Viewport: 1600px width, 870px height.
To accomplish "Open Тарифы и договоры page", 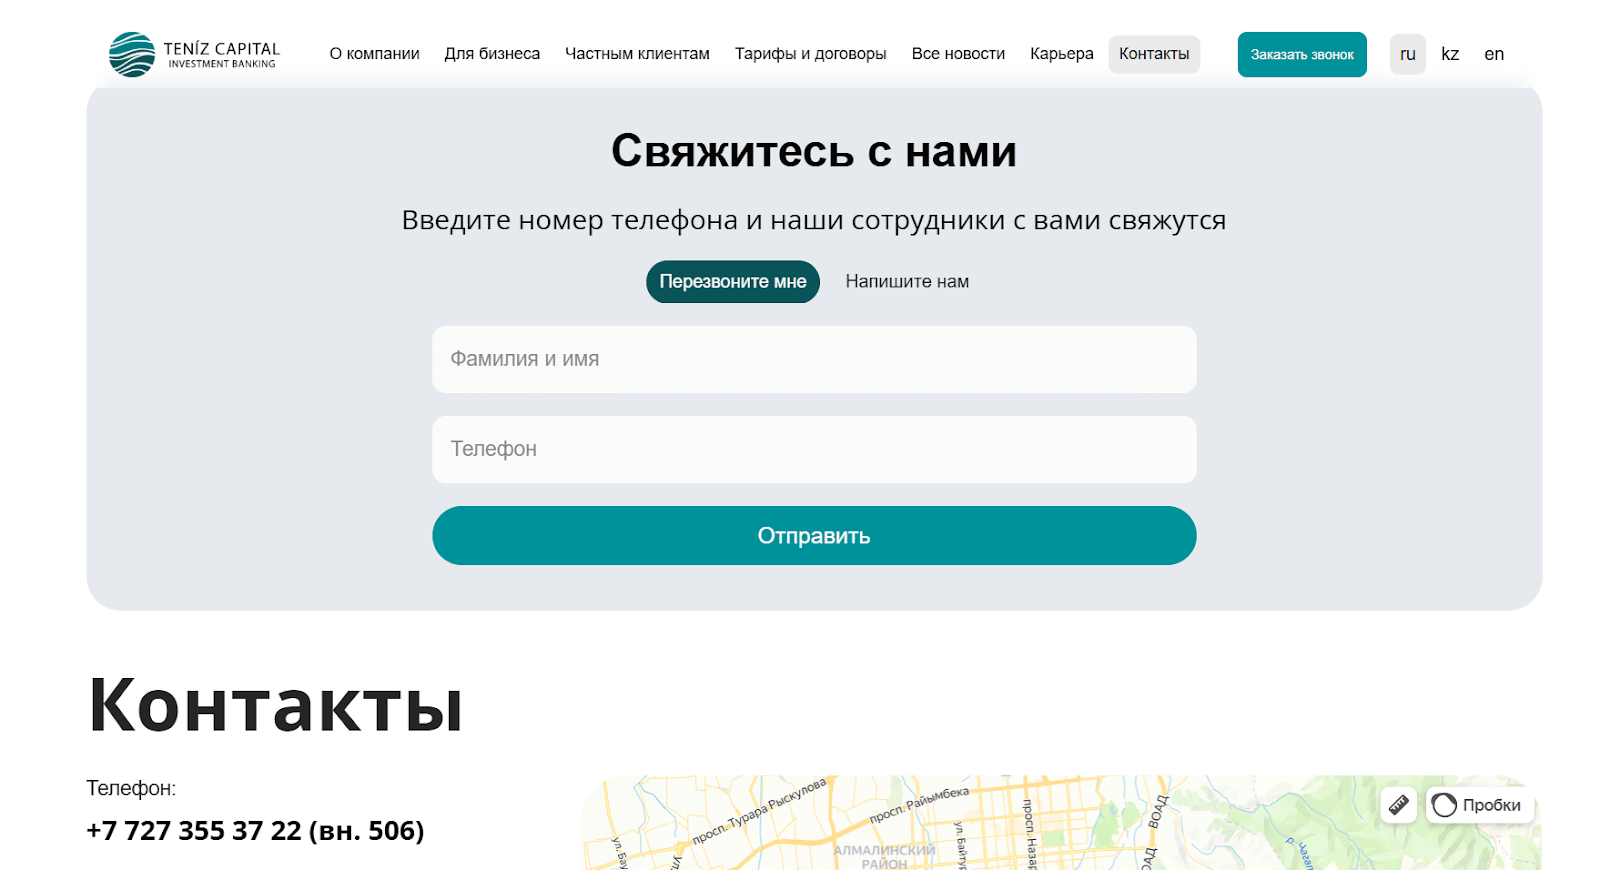I will click(810, 54).
